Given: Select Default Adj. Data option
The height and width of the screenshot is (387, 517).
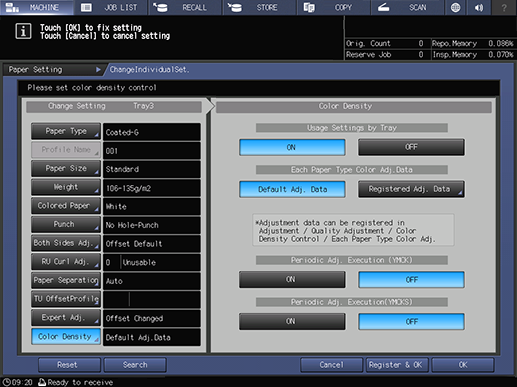Looking at the screenshot, I should click(292, 189).
